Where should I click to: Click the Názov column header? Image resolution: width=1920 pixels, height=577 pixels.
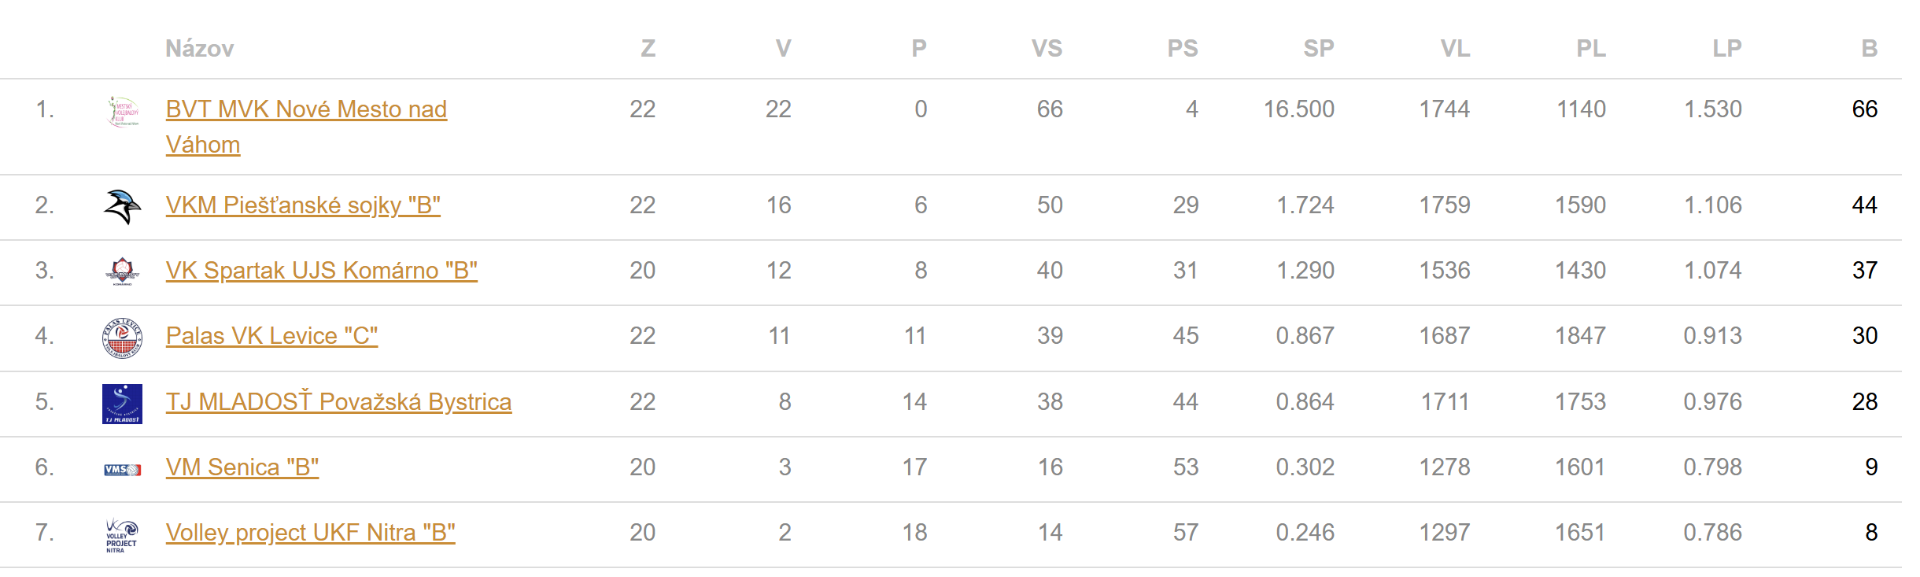coord(200,48)
